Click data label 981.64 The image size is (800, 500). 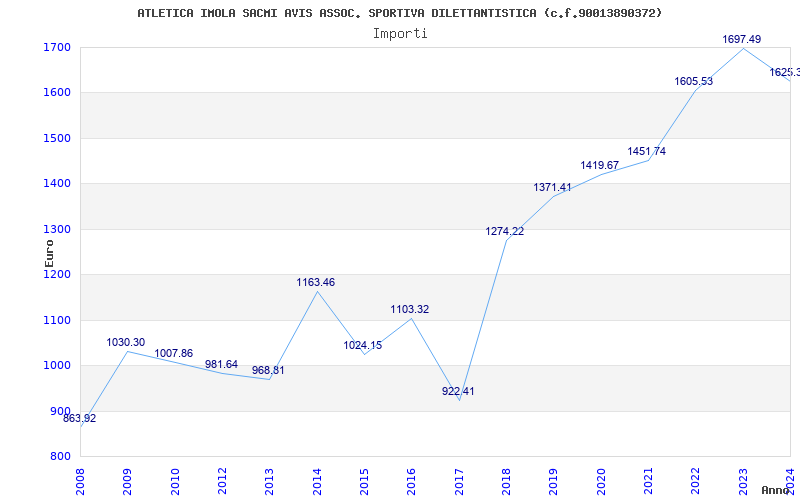pos(221,364)
